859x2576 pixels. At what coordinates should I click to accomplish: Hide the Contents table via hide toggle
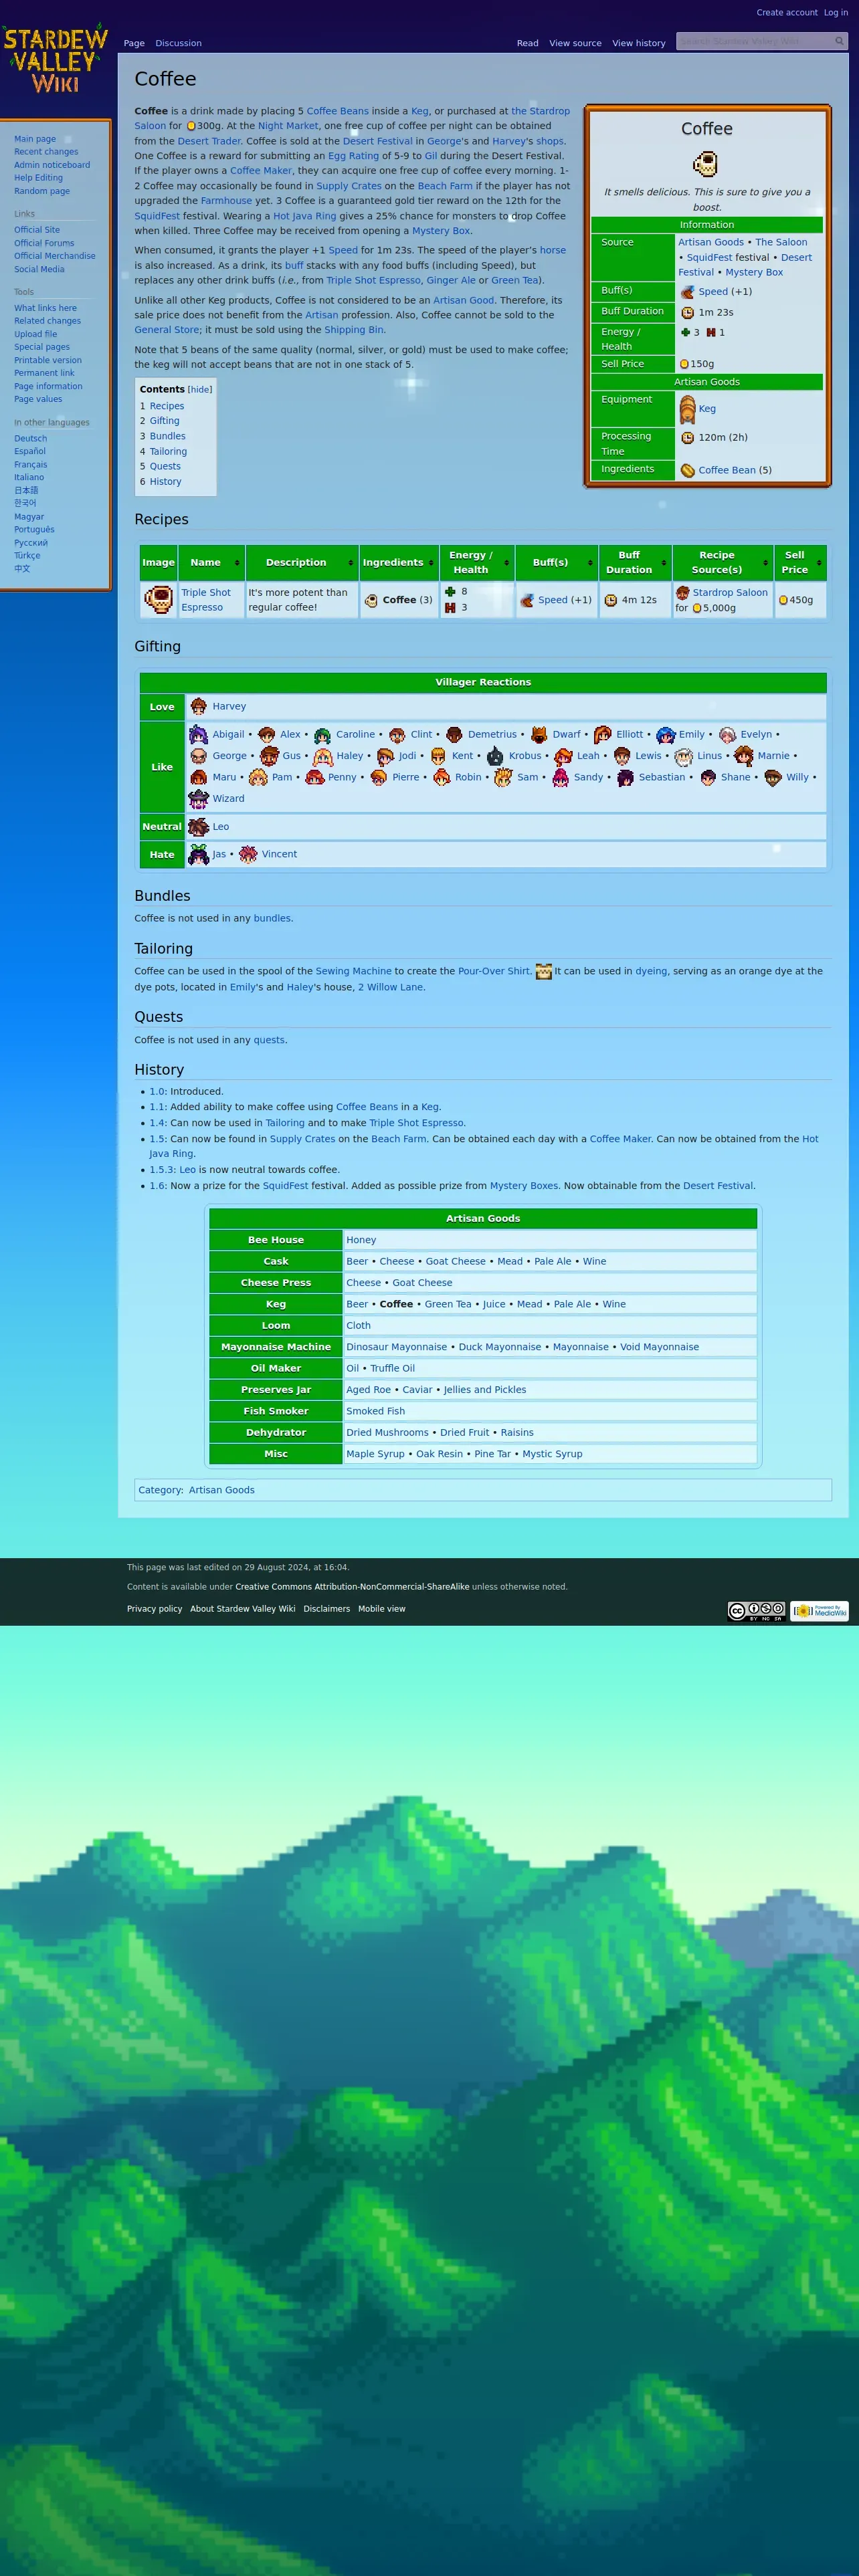[200, 390]
